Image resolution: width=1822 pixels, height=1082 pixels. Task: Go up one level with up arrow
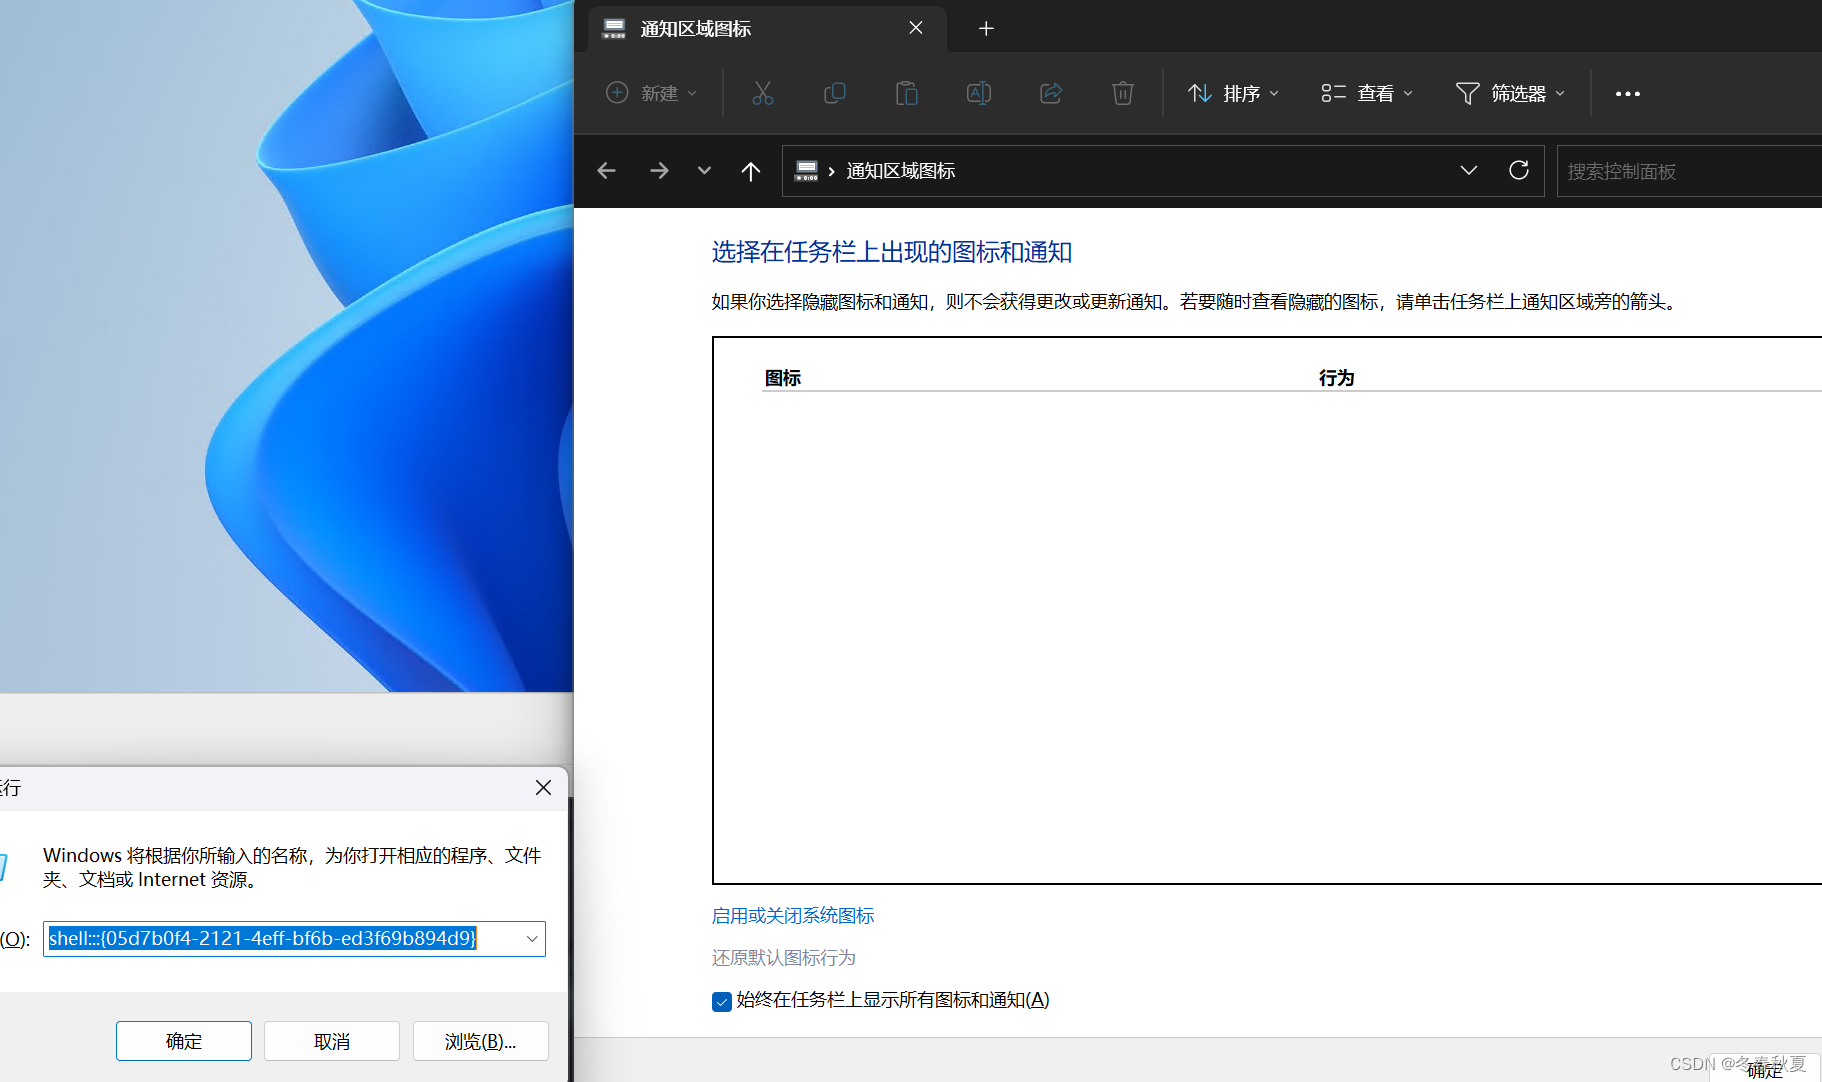[x=751, y=171]
